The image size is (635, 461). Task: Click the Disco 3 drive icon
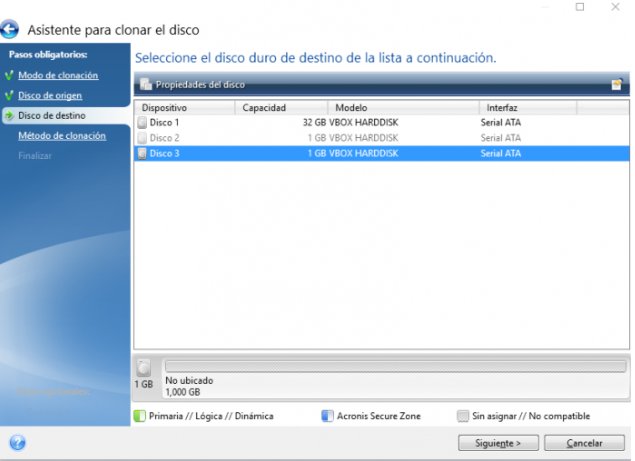pos(142,154)
